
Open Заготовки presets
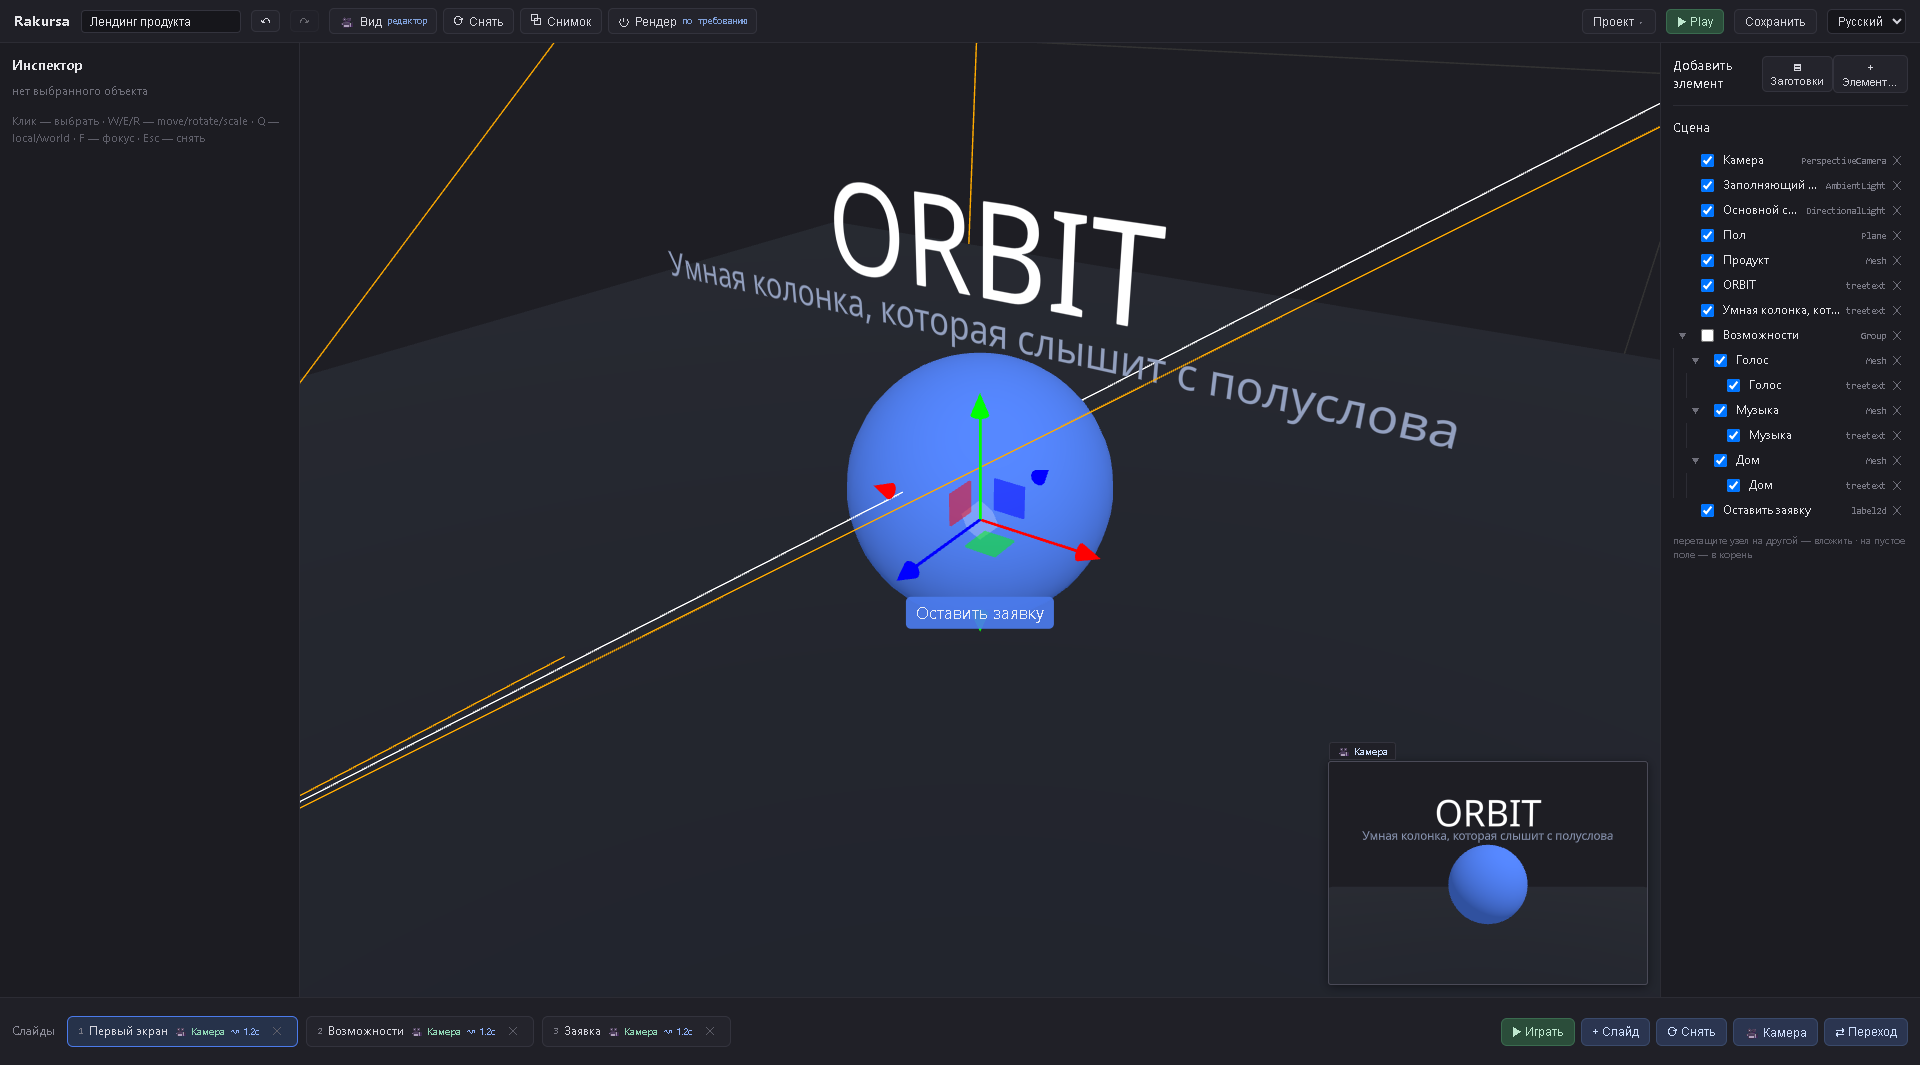1797,74
